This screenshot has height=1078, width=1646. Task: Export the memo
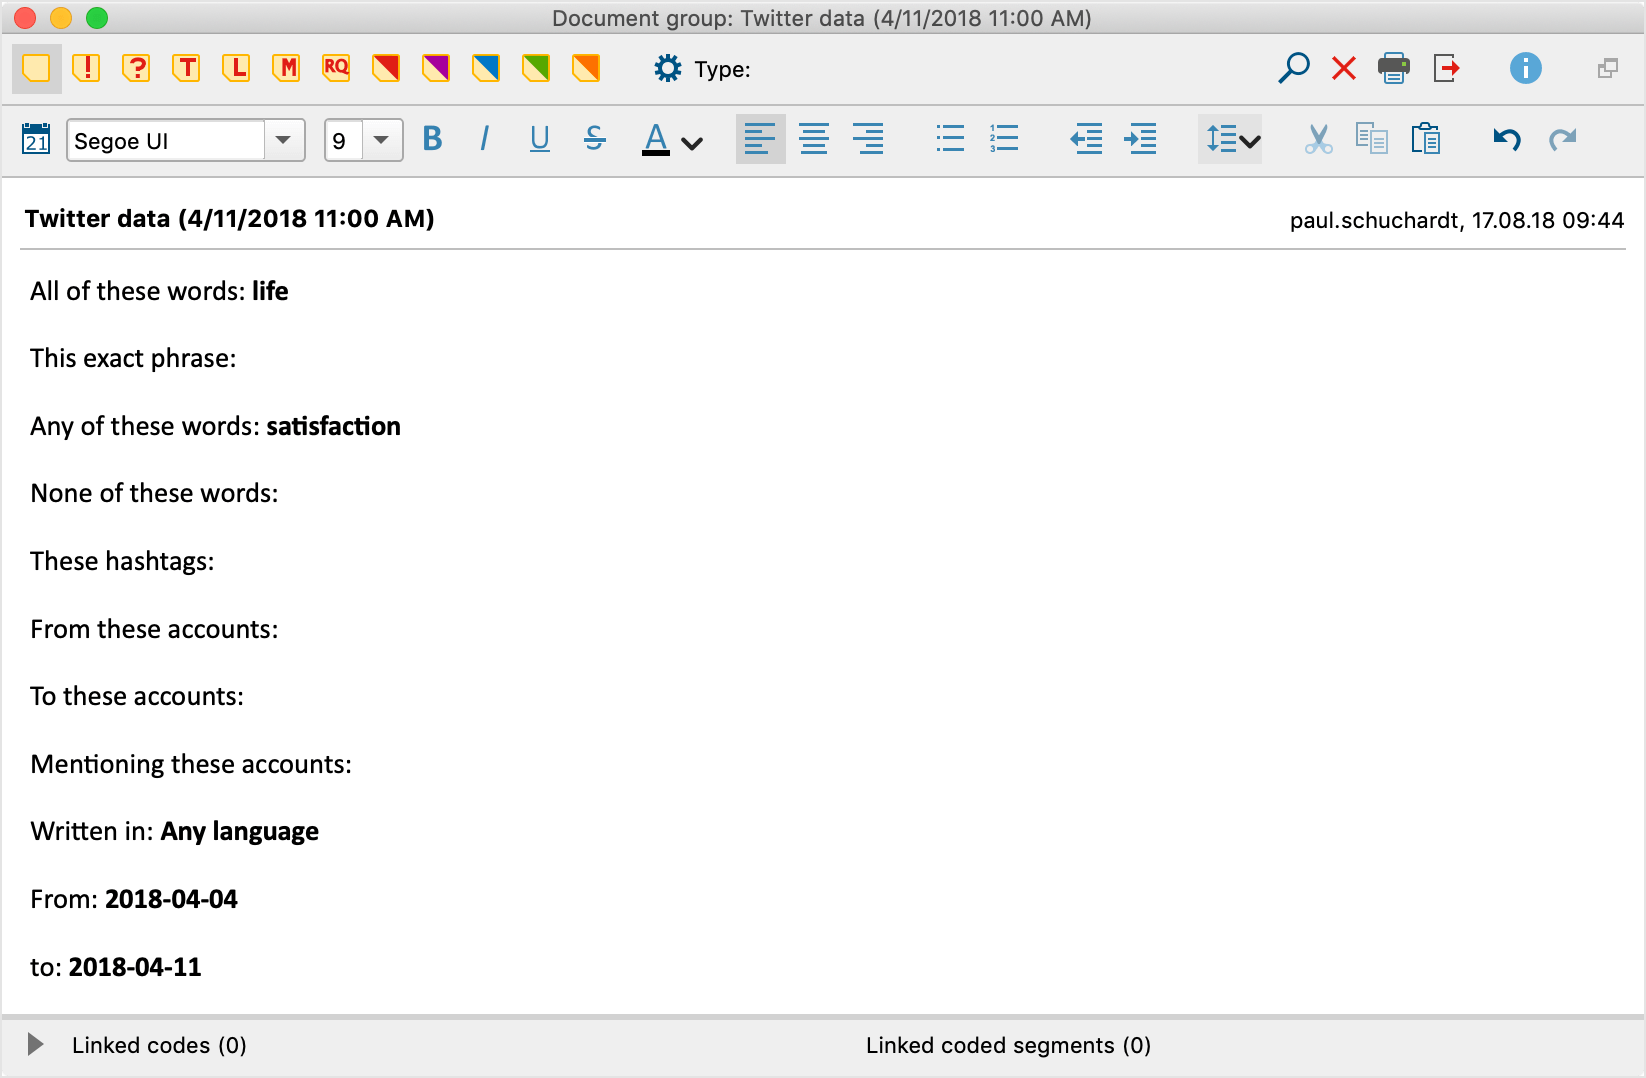[1446, 68]
